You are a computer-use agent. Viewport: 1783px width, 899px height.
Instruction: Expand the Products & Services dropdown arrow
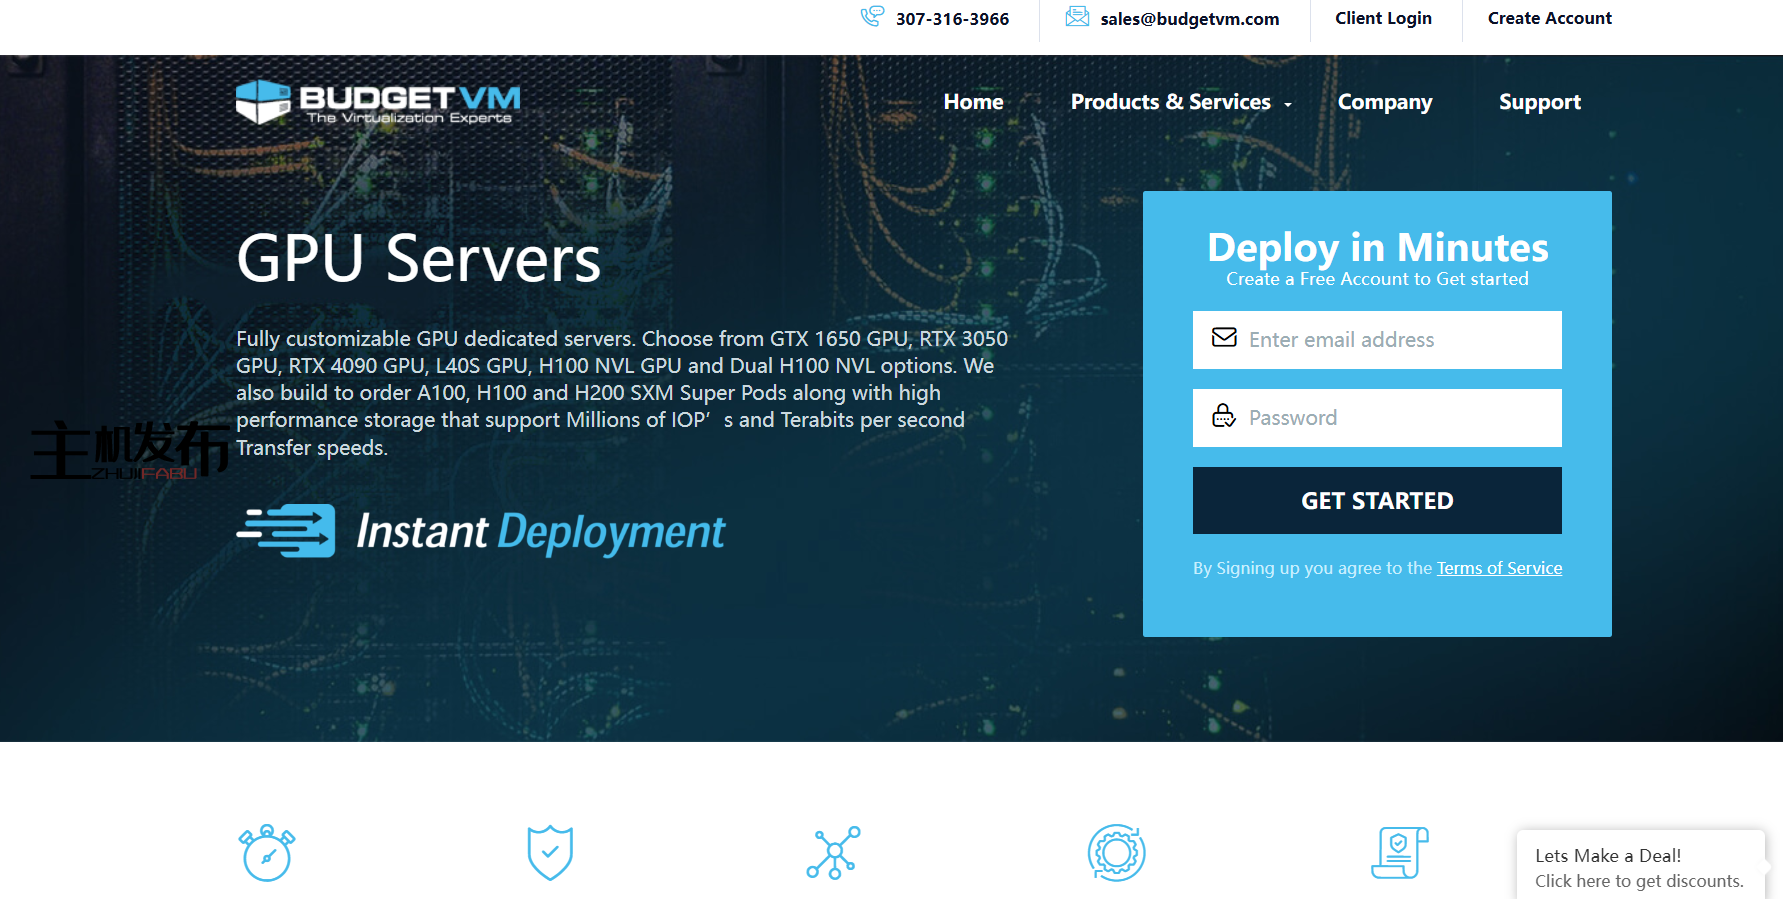click(1288, 105)
